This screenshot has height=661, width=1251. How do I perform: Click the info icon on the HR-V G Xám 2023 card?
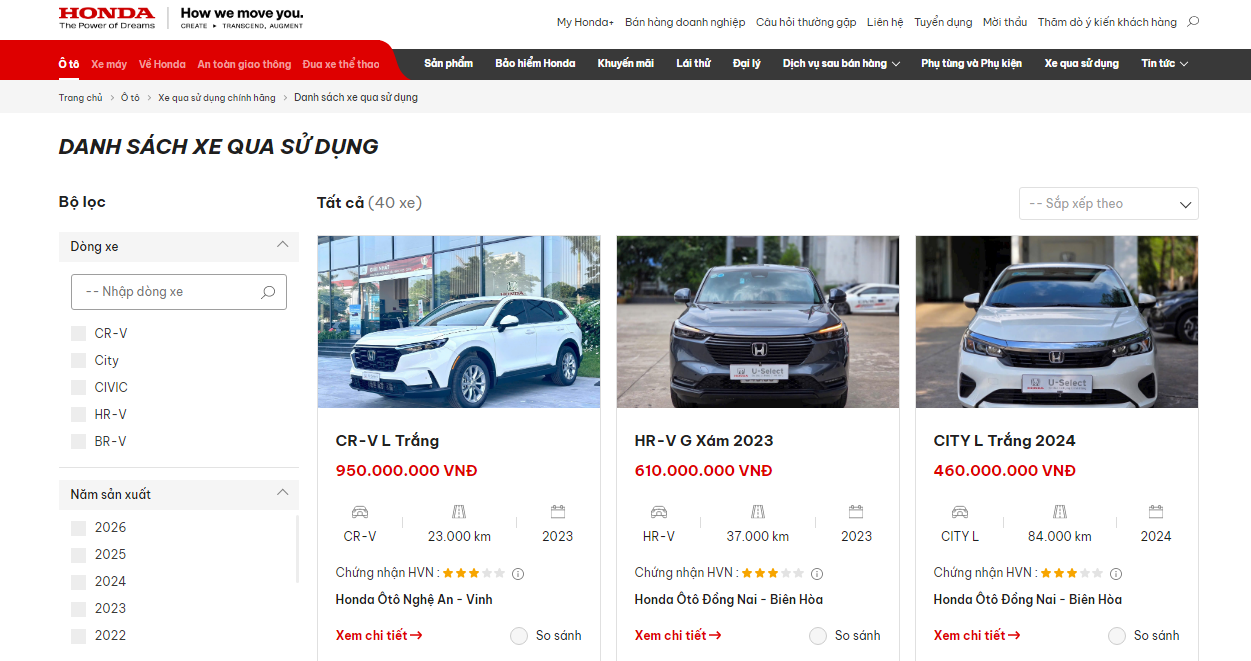click(817, 574)
